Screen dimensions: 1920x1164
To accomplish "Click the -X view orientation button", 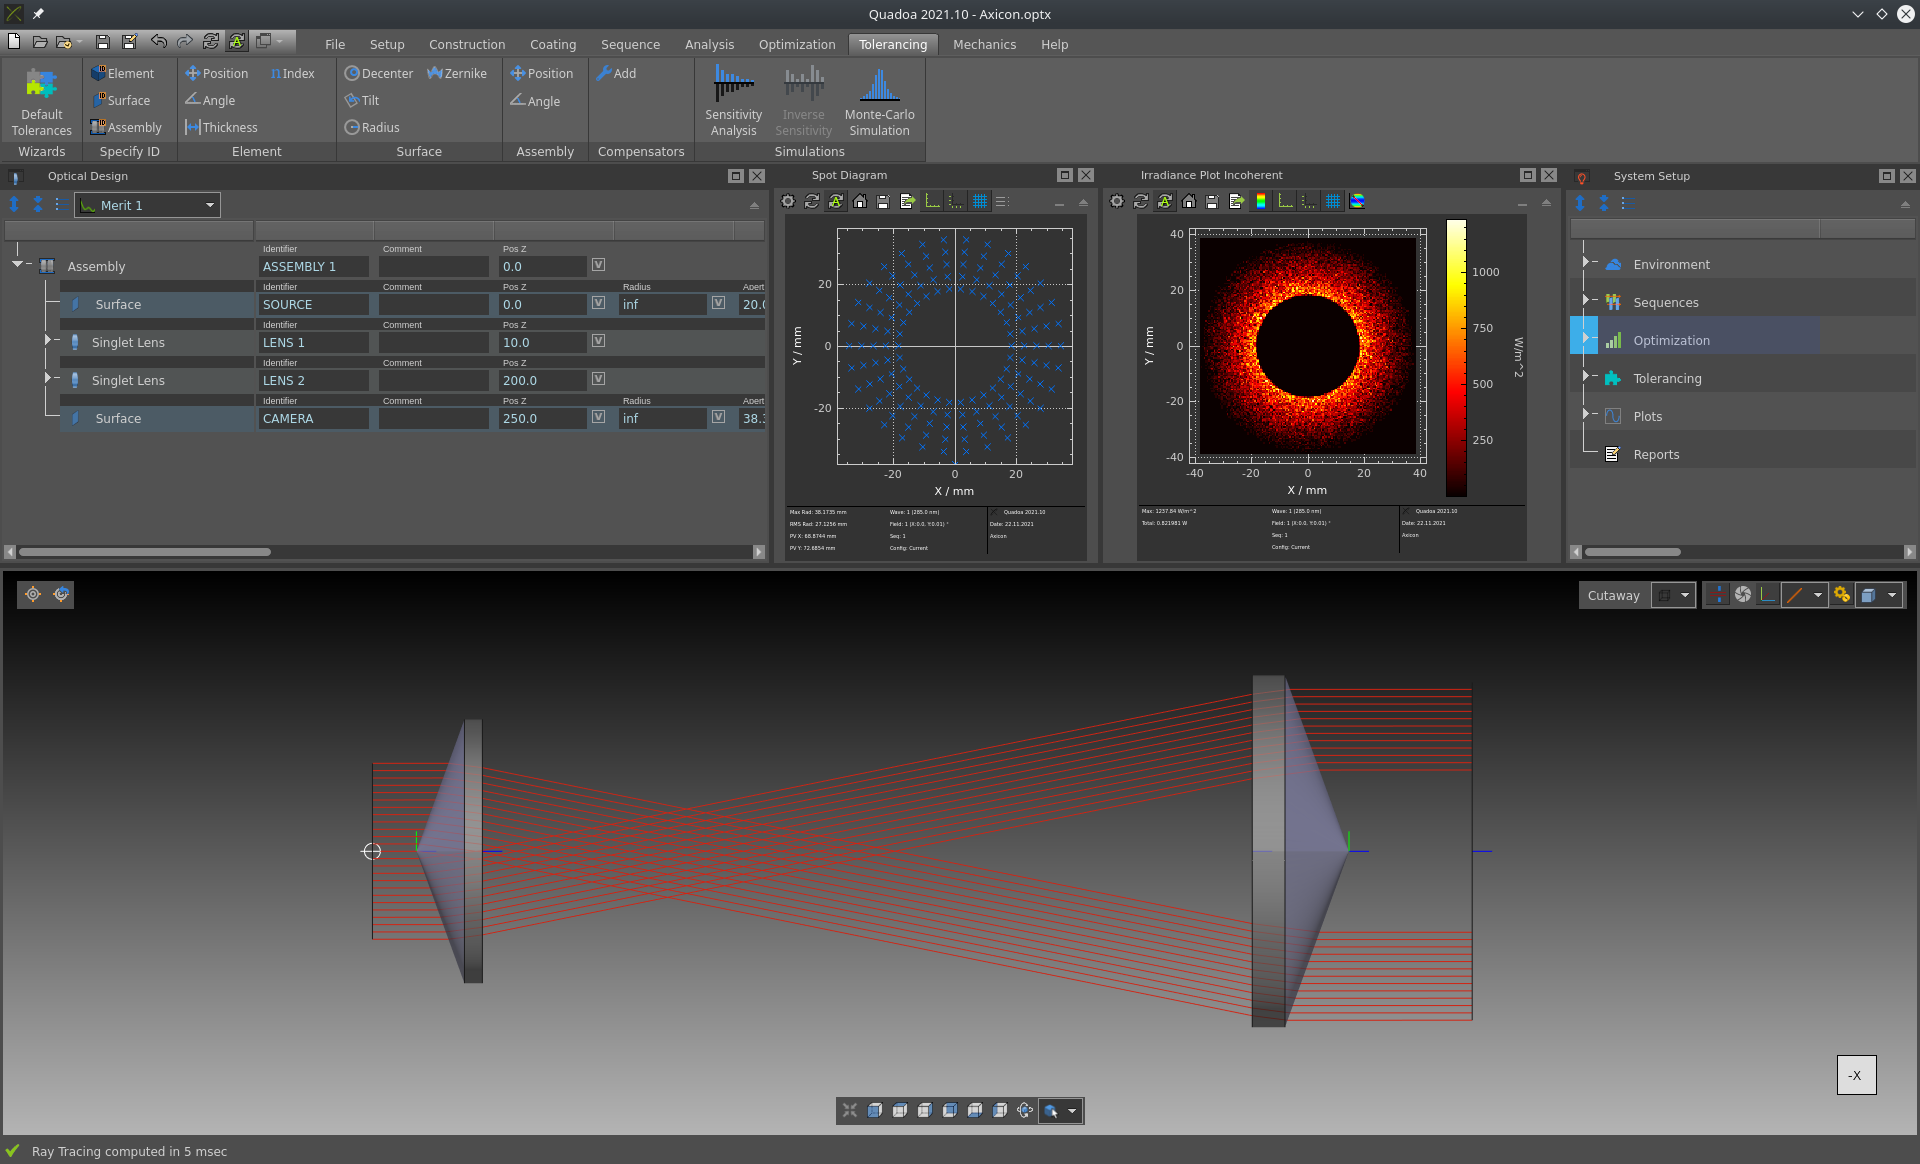I will 1856,1075.
